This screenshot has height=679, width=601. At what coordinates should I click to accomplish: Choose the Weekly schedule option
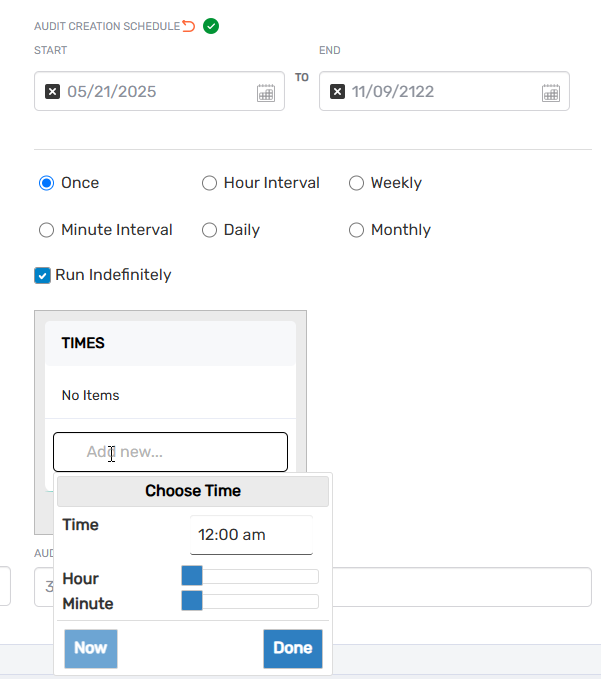click(x=356, y=183)
